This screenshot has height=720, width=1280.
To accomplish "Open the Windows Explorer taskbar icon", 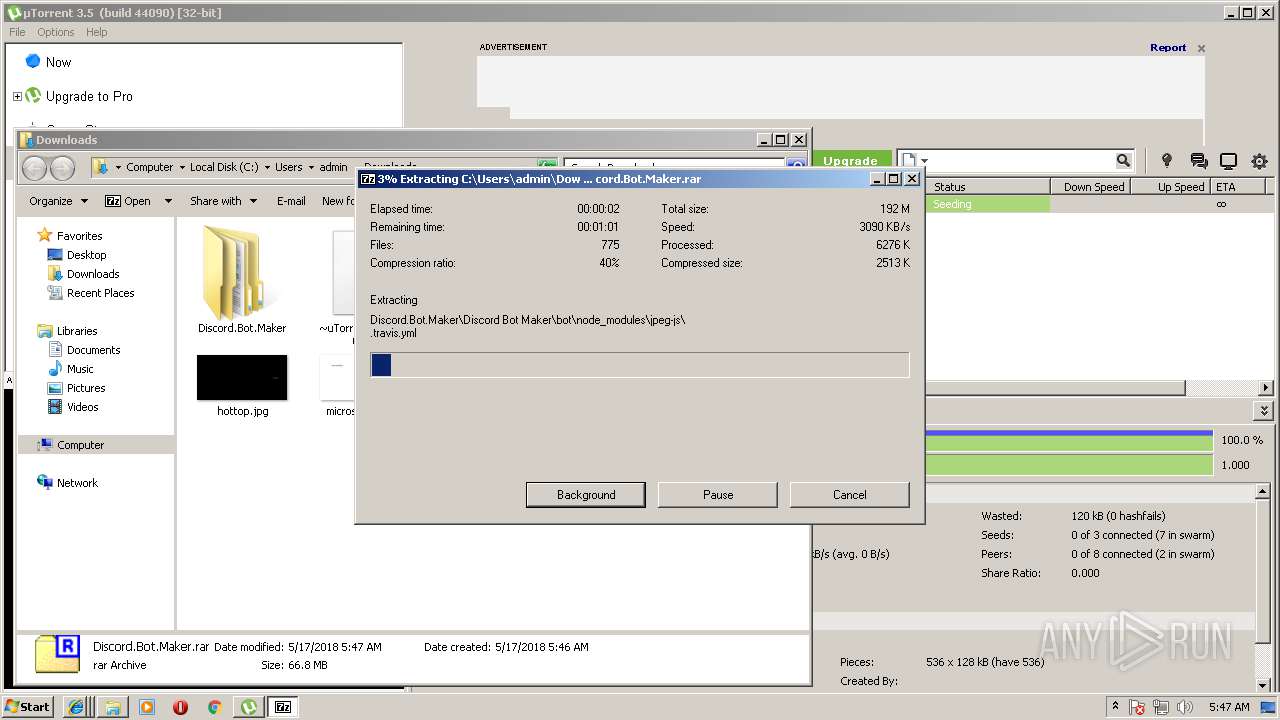I will 112,707.
